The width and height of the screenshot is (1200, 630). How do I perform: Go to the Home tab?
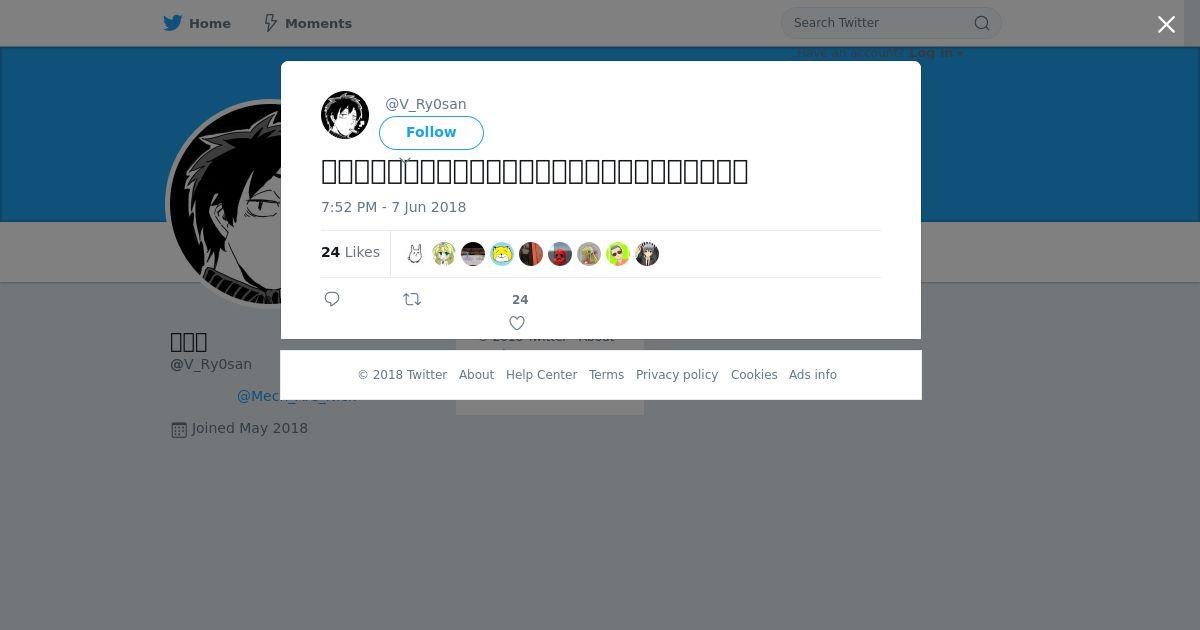(x=197, y=23)
